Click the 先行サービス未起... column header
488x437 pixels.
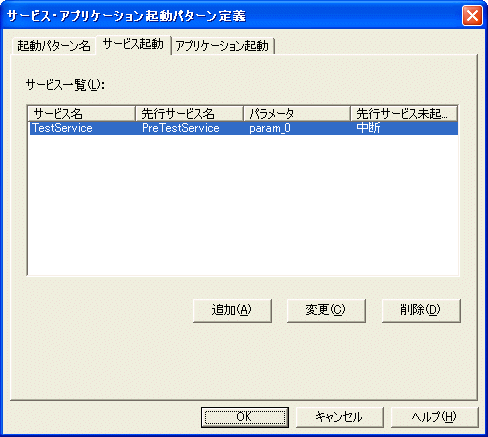404,114
